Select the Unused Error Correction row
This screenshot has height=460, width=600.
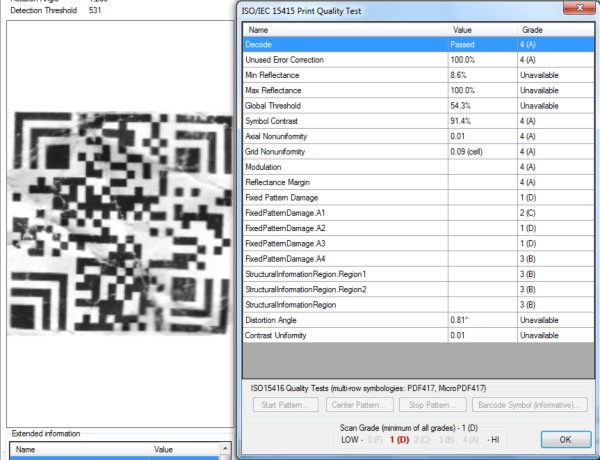click(345, 60)
